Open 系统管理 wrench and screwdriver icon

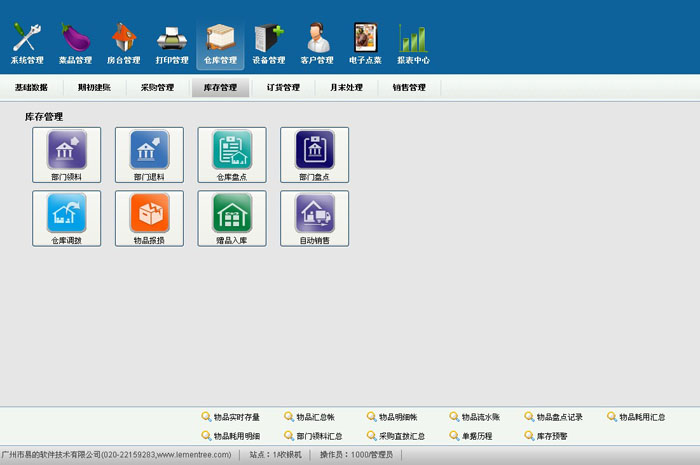point(27,44)
